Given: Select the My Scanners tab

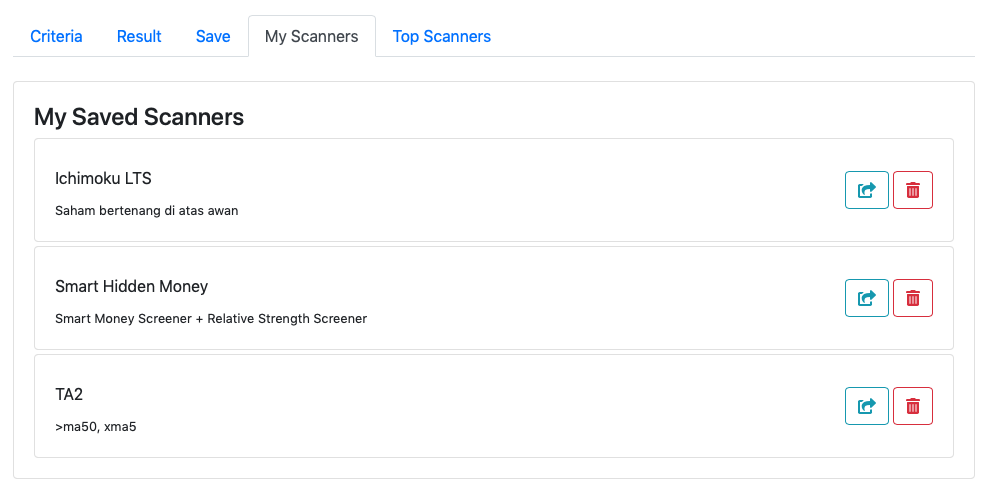Looking at the screenshot, I should point(312,36).
